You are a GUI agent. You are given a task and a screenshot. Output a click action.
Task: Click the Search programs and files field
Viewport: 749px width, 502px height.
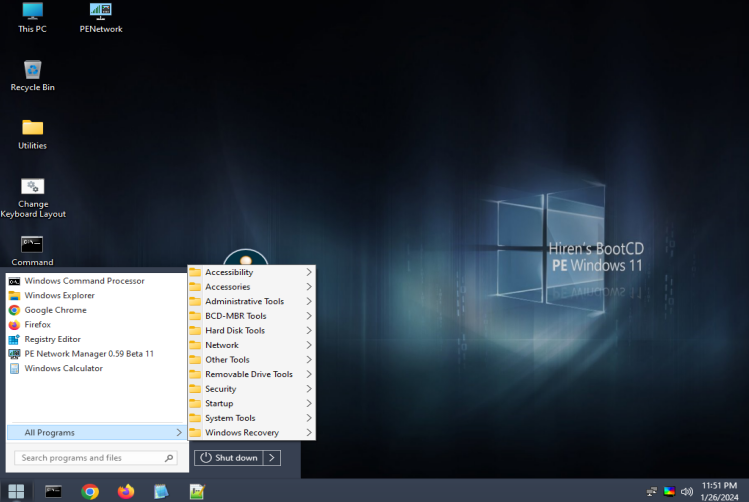(96, 458)
